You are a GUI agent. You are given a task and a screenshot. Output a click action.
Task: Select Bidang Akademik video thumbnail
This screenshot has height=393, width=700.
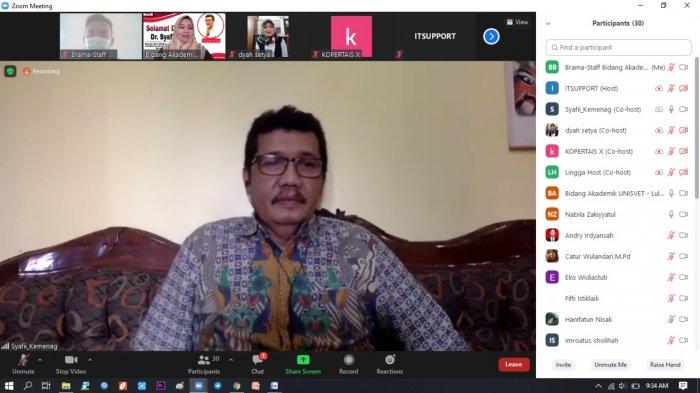pyautogui.click(x=184, y=37)
